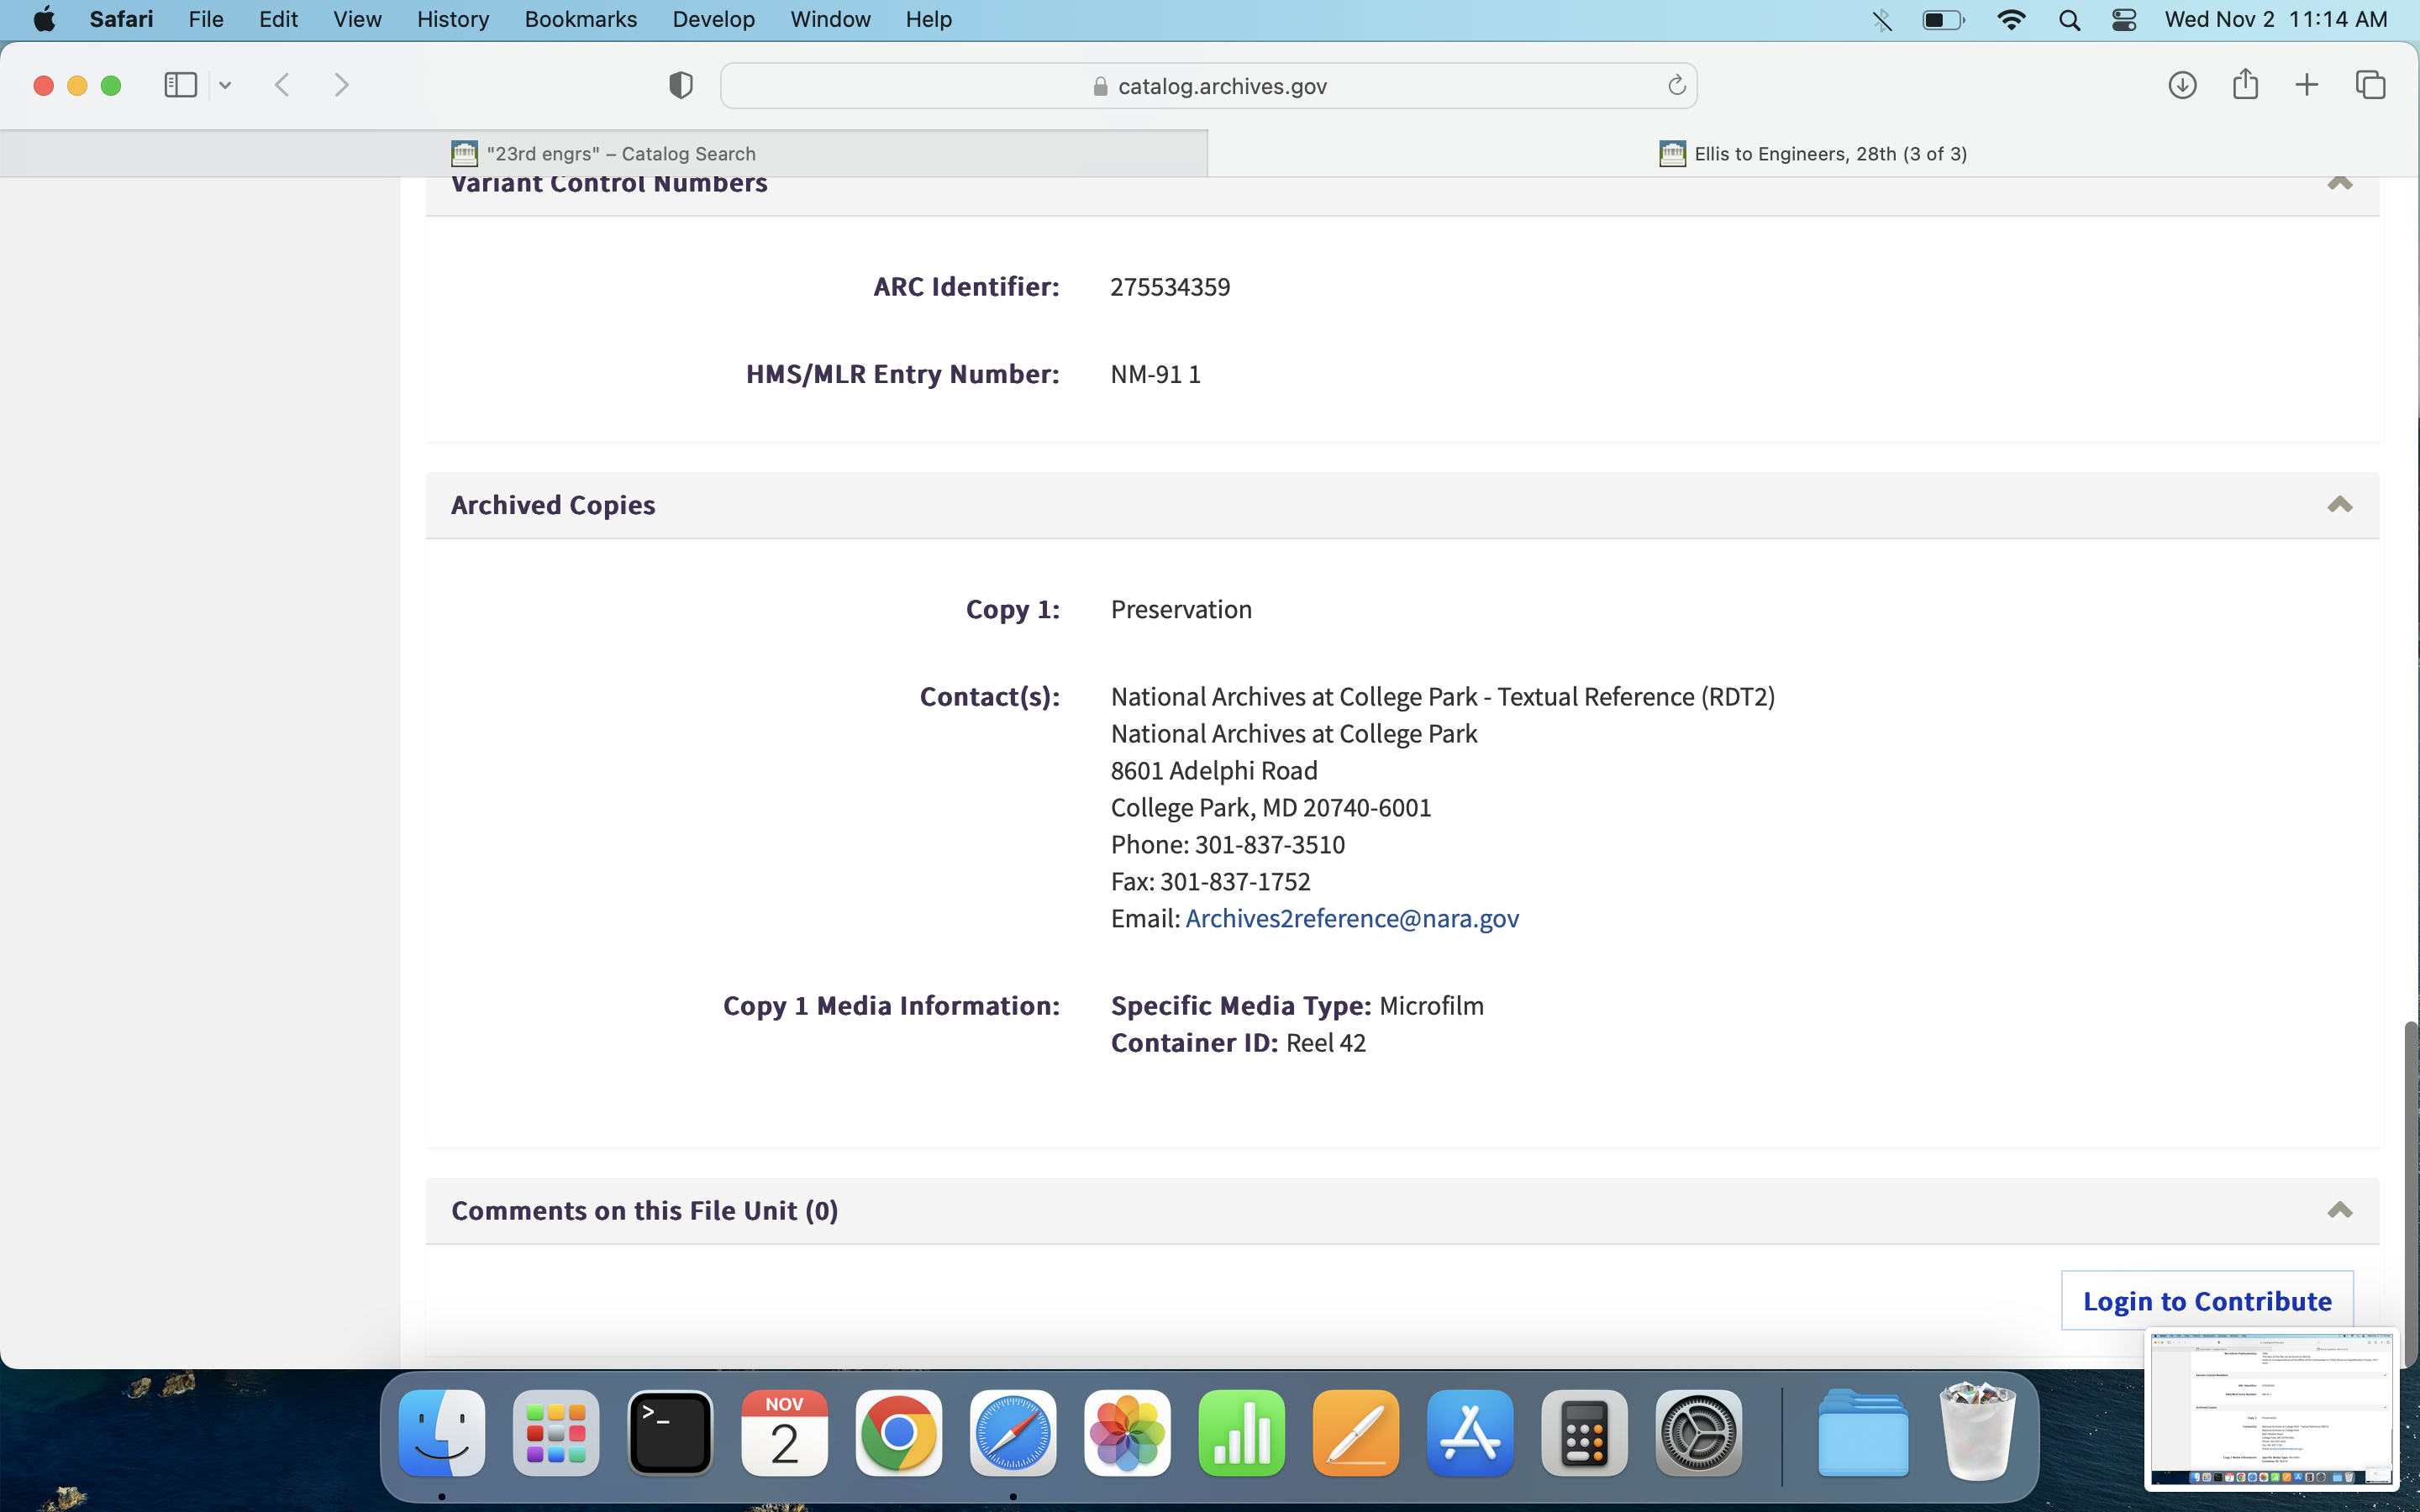This screenshot has height=1512, width=2420.
Task: Reload the page with refresh icon
Action: [1676, 86]
